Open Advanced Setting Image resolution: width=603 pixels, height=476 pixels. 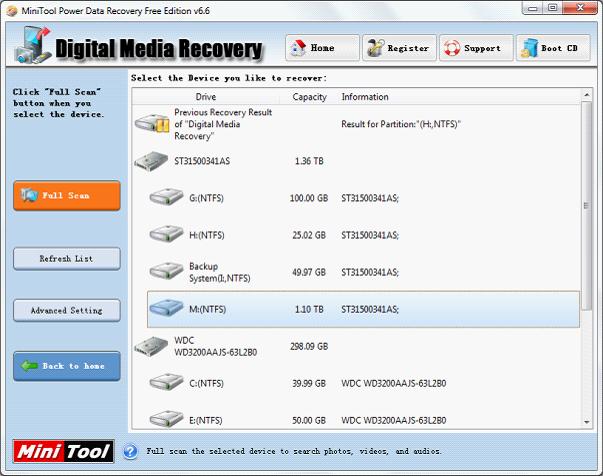[x=67, y=310]
